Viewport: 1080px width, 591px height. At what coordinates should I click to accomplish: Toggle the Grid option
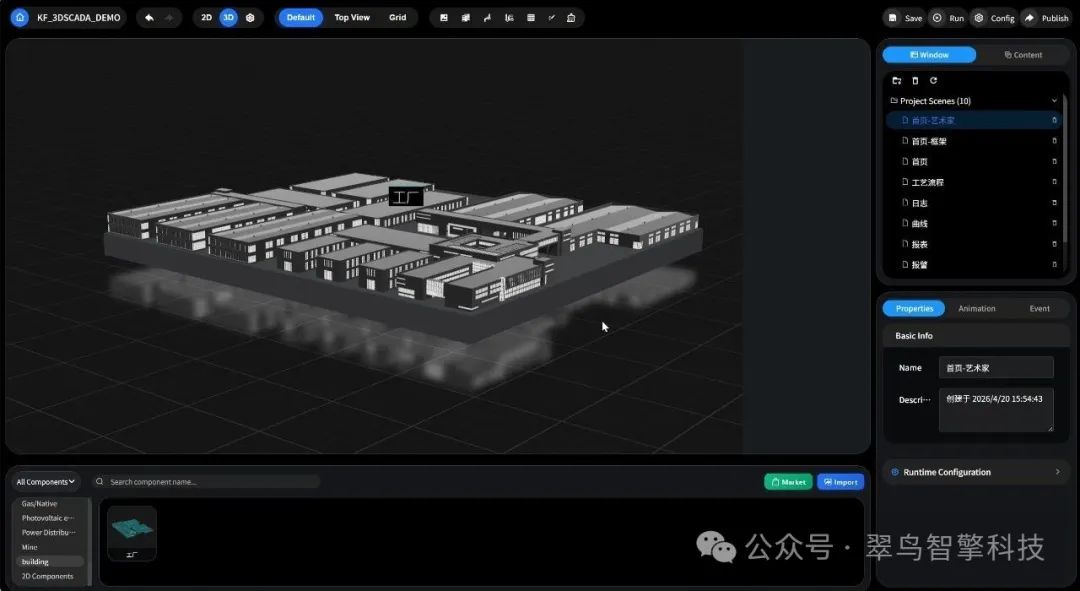point(397,18)
